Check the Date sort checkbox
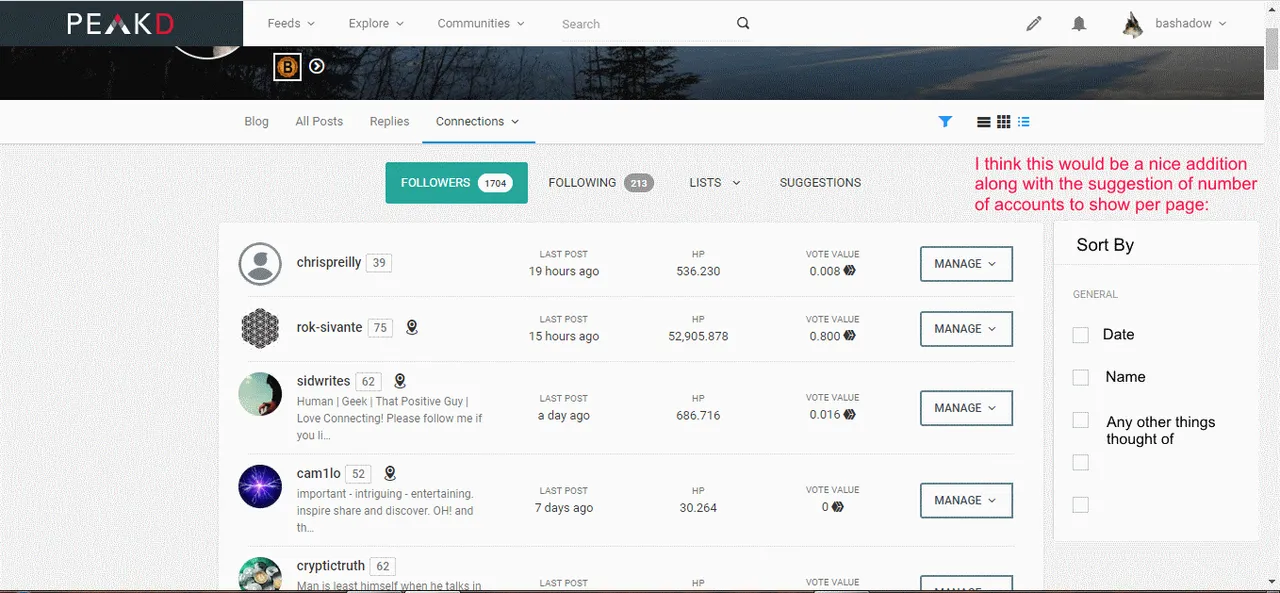The width and height of the screenshot is (1280, 593). click(x=1080, y=335)
